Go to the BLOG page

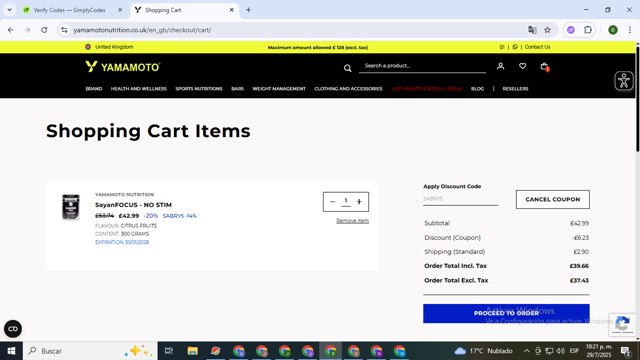477,89
